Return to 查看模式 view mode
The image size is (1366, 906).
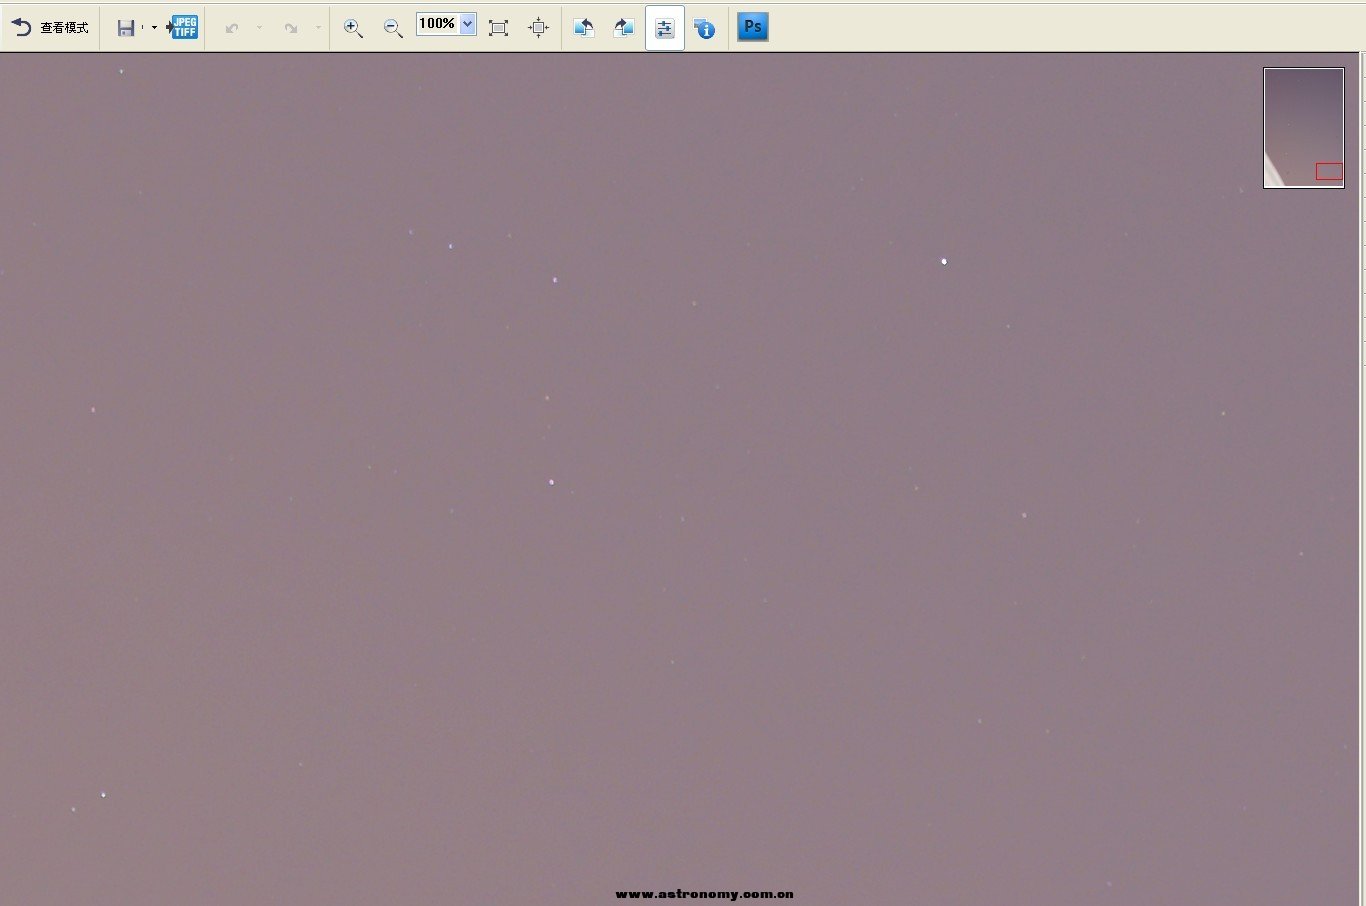(x=50, y=28)
